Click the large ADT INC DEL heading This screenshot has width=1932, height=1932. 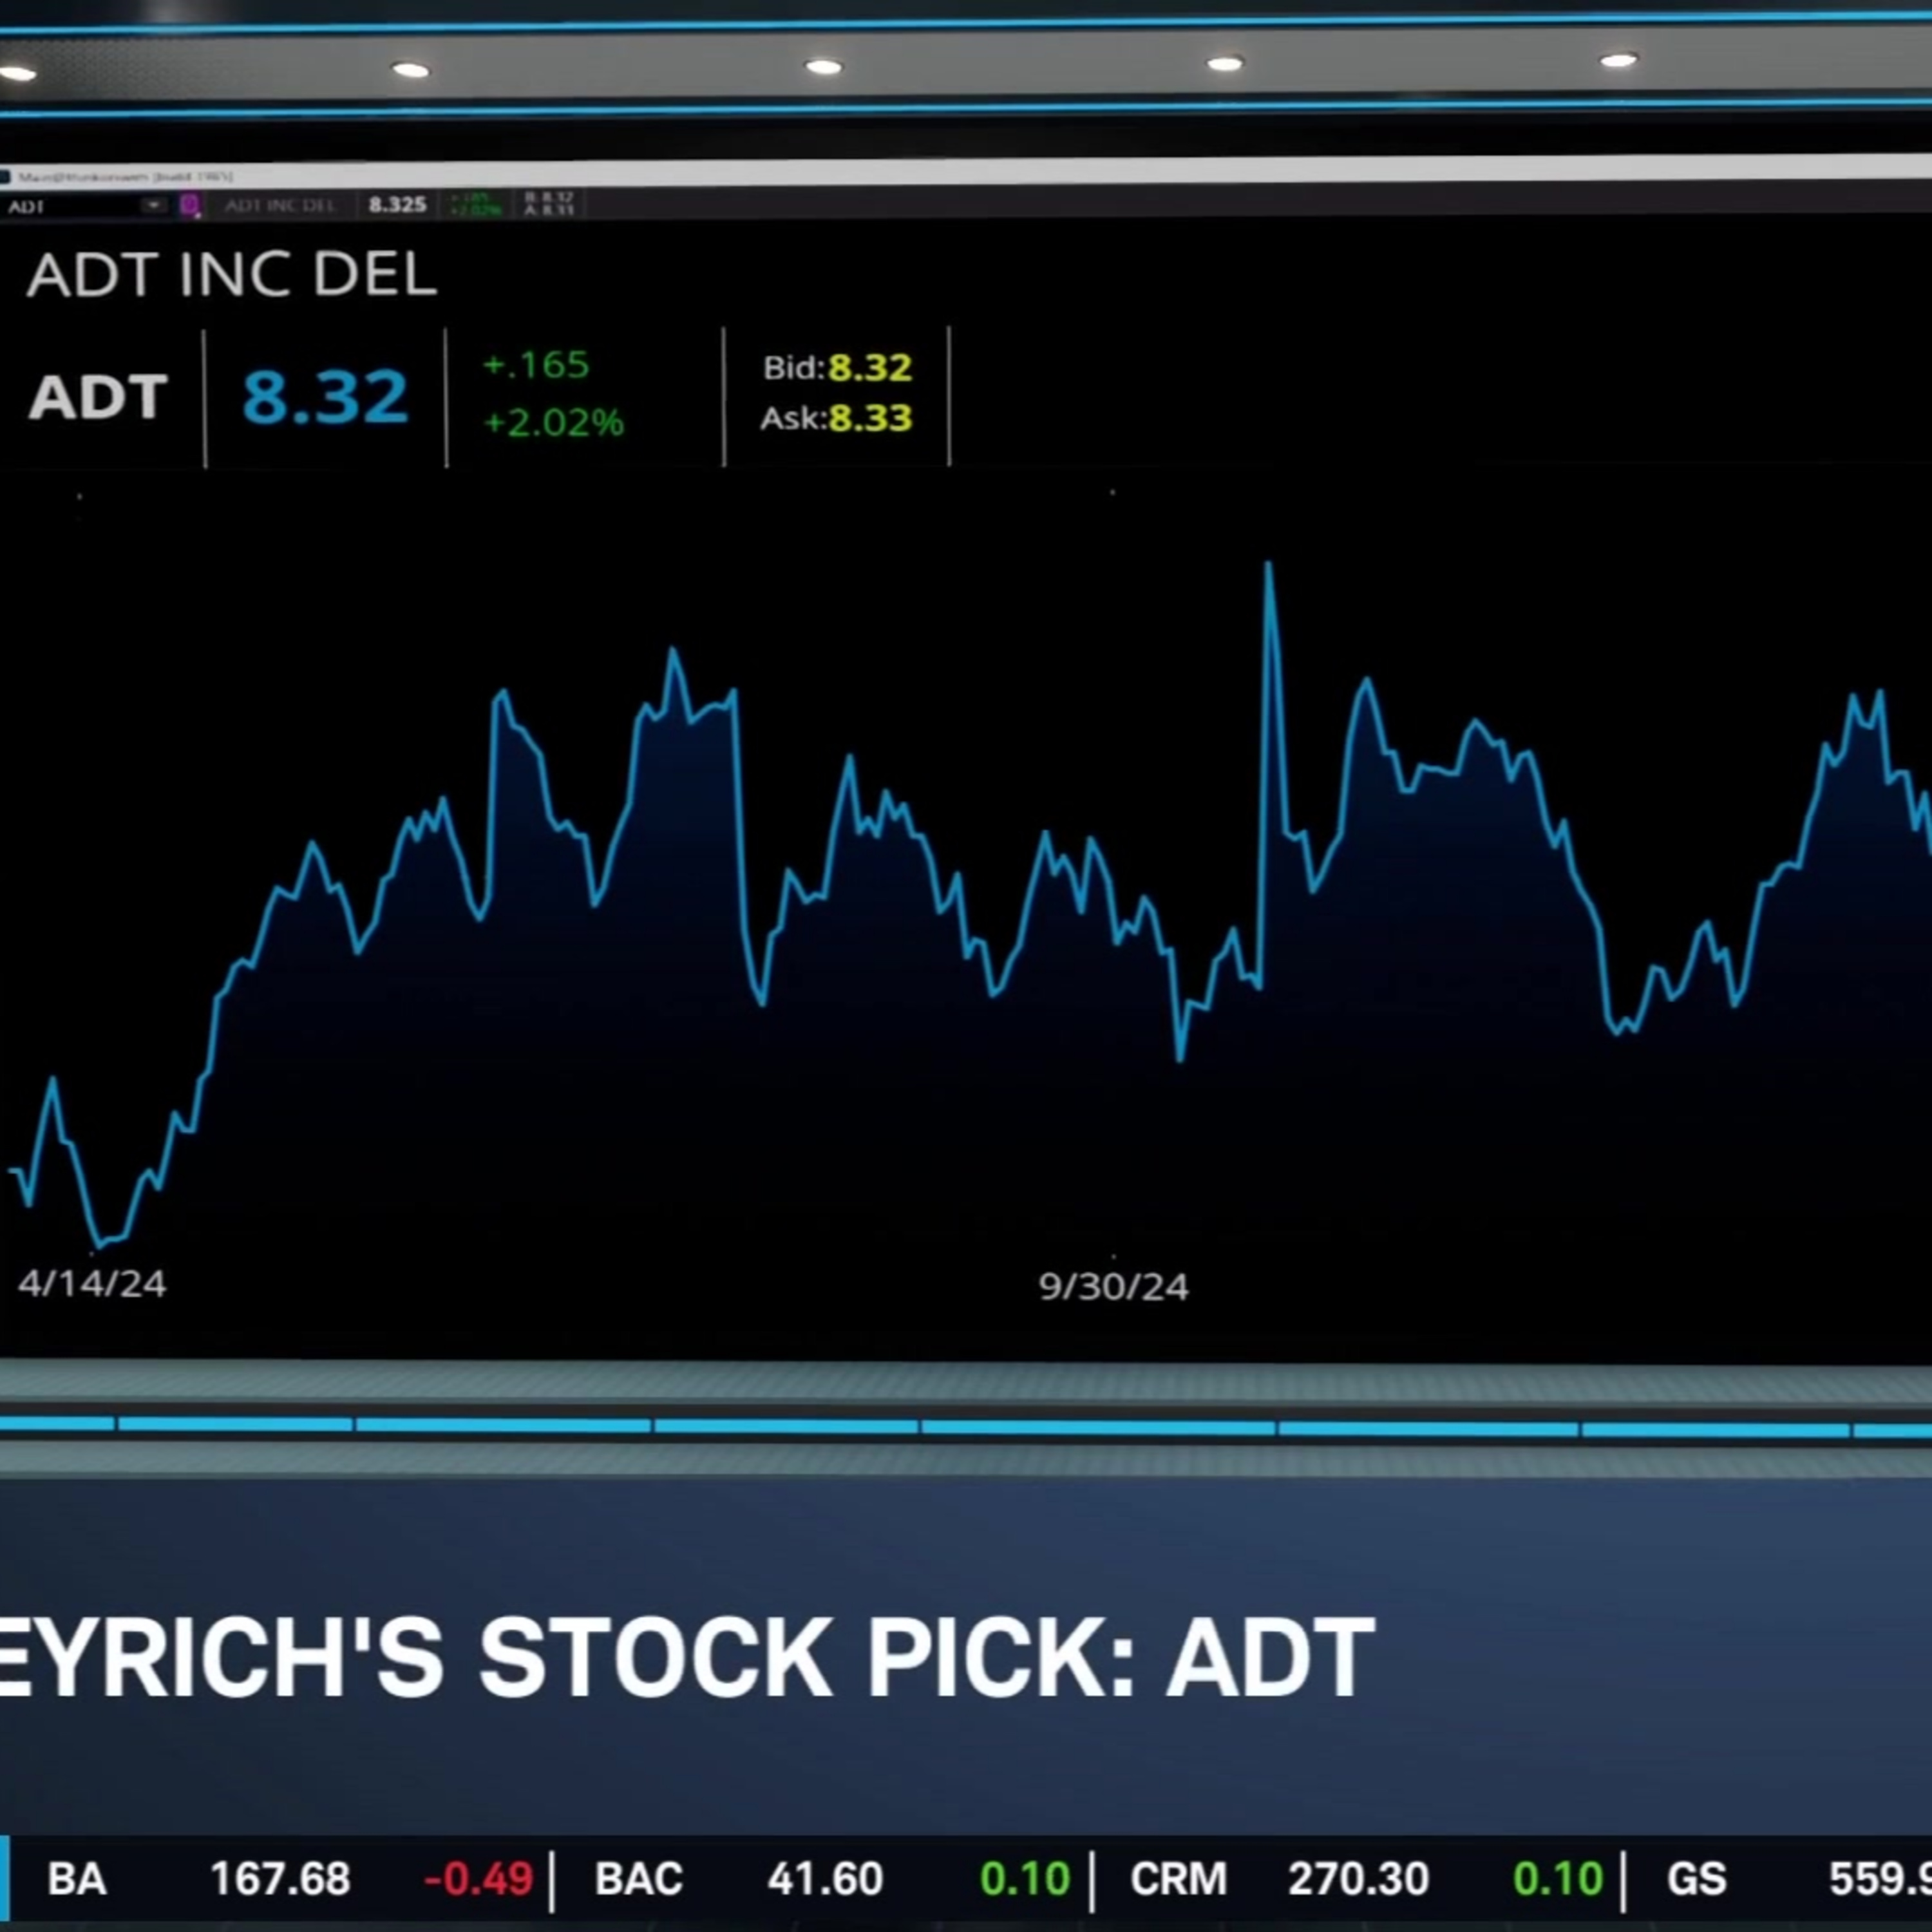tap(232, 274)
